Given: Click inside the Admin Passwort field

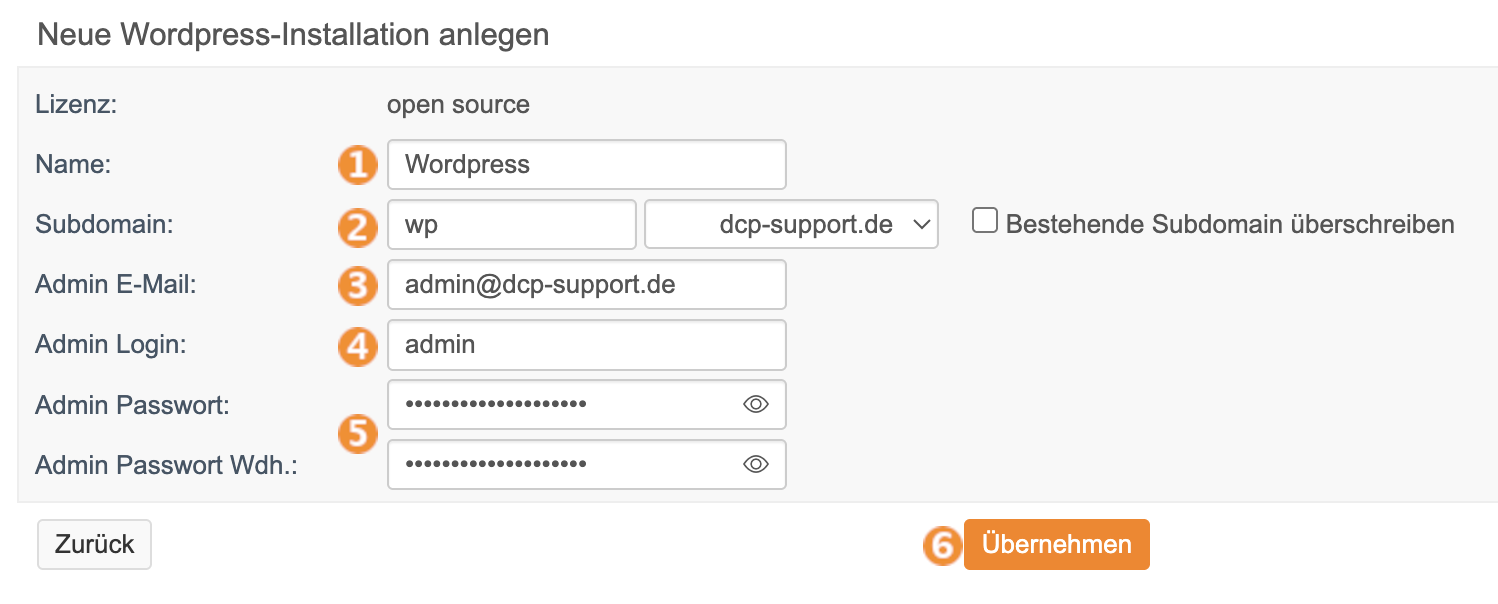Looking at the screenshot, I should coord(560,404).
